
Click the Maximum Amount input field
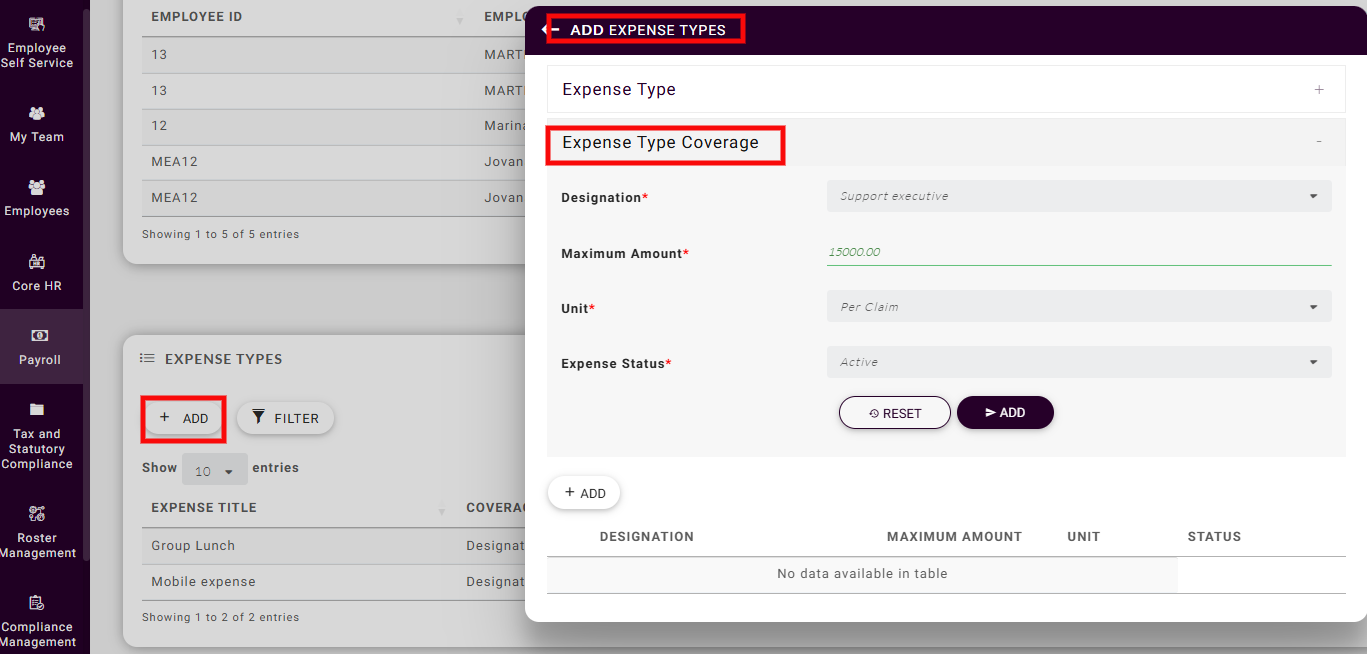tap(1078, 252)
